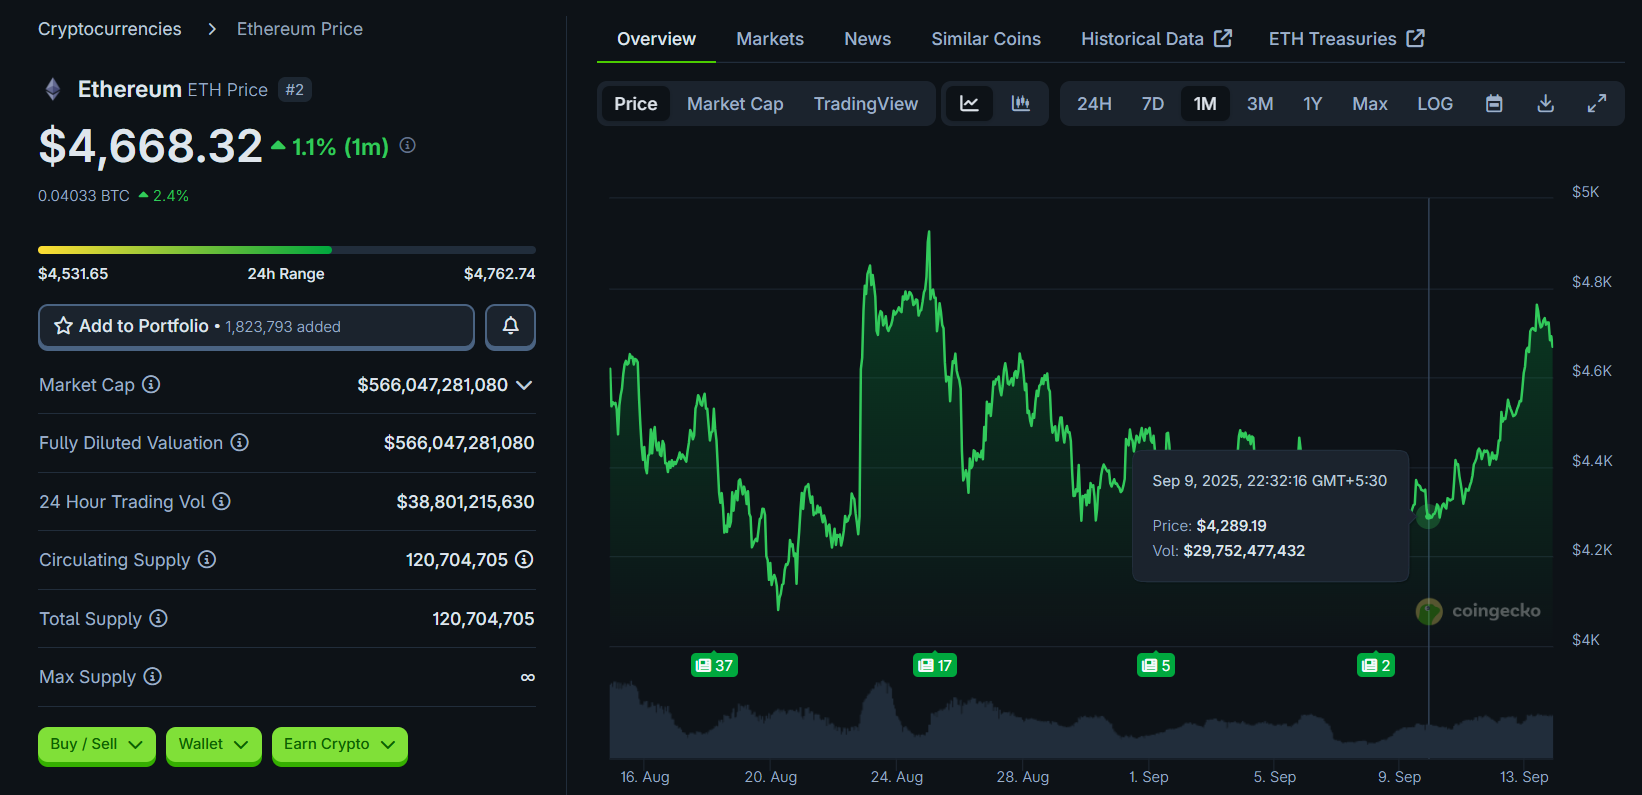The width and height of the screenshot is (1642, 795).
Task: Open the Buy / Sell dropdown
Action: point(96,744)
